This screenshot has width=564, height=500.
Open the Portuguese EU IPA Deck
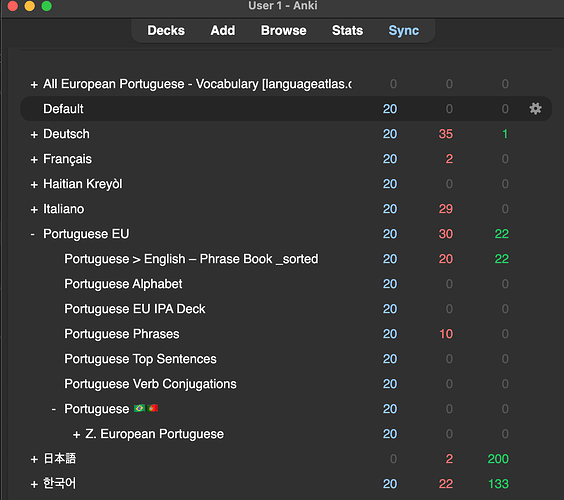pos(135,309)
